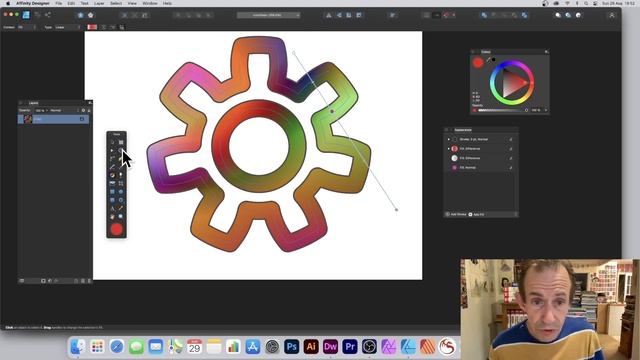Image resolution: width=640 pixels, height=360 pixels.
Task: Open Photoshop from the Dock
Action: pos(291,347)
